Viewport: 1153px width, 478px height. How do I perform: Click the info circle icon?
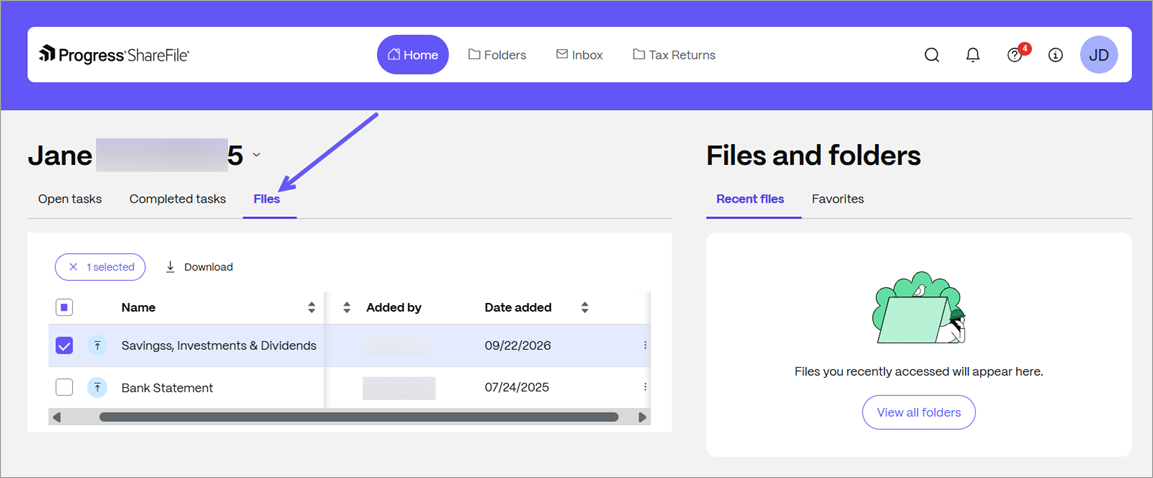click(1055, 55)
